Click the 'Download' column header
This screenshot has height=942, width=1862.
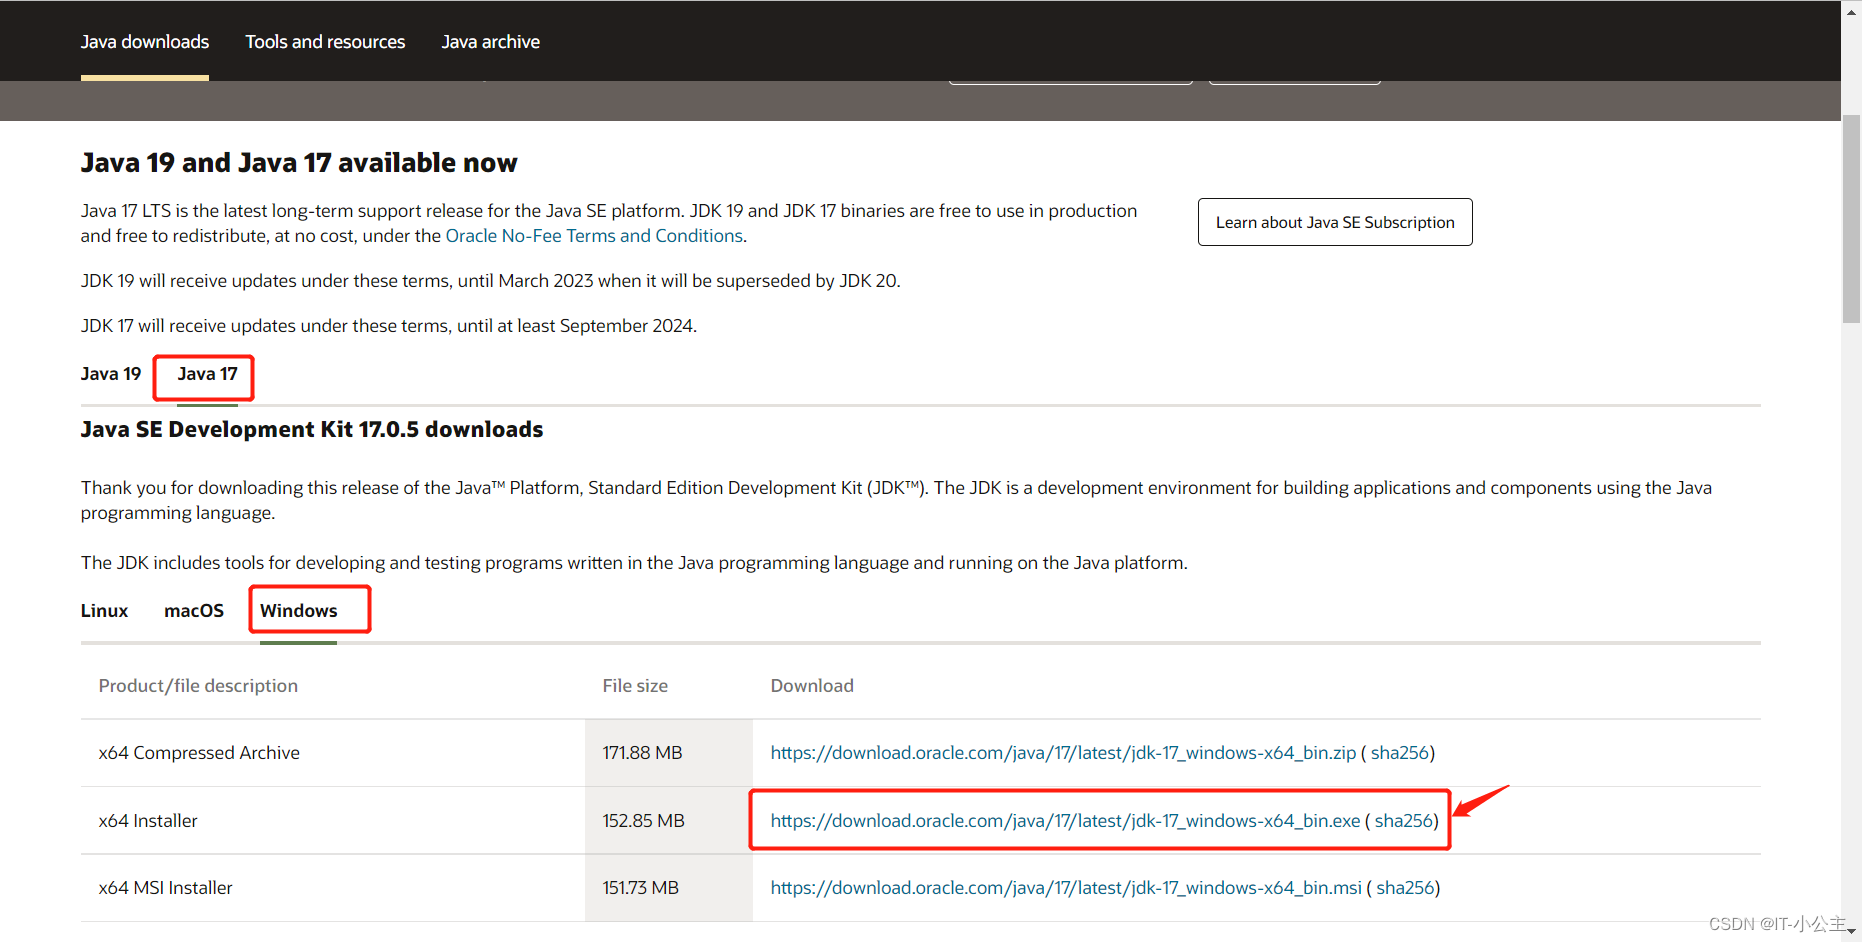pyautogui.click(x=812, y=686)
